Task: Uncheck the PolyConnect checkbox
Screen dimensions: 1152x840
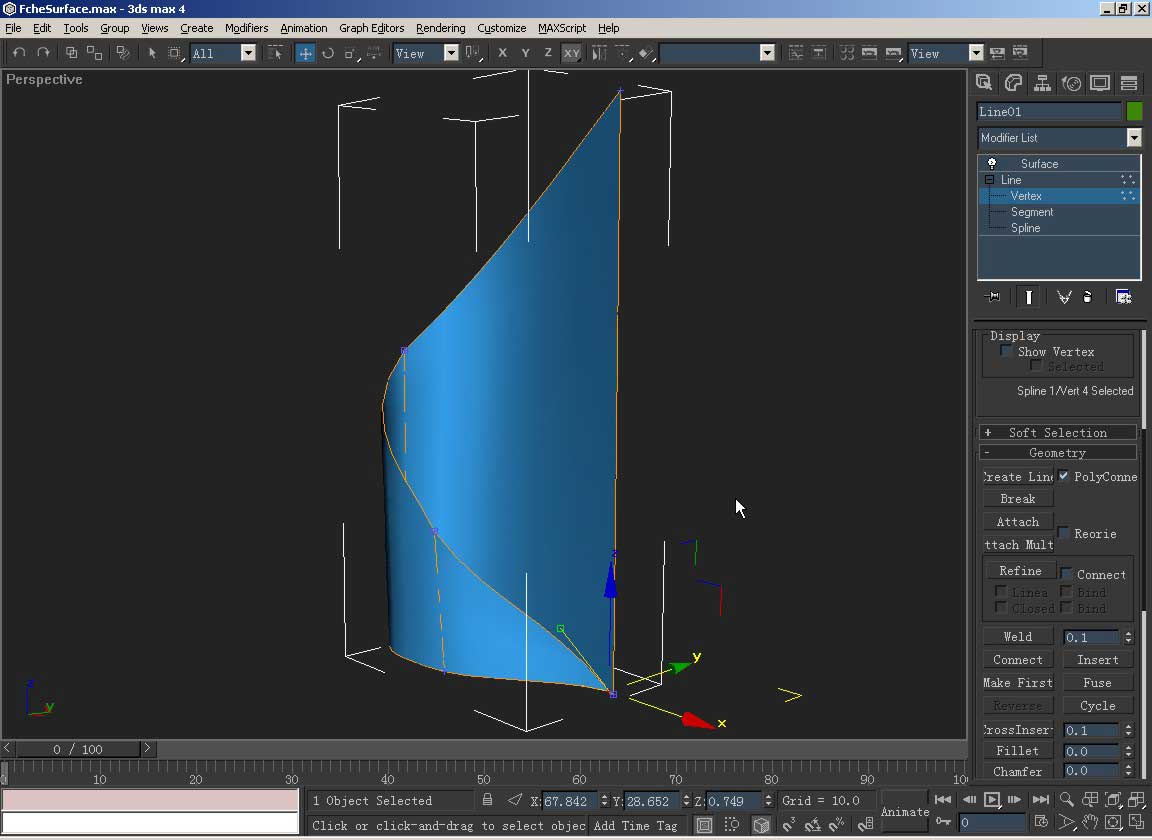Action: pos(1063,477)
